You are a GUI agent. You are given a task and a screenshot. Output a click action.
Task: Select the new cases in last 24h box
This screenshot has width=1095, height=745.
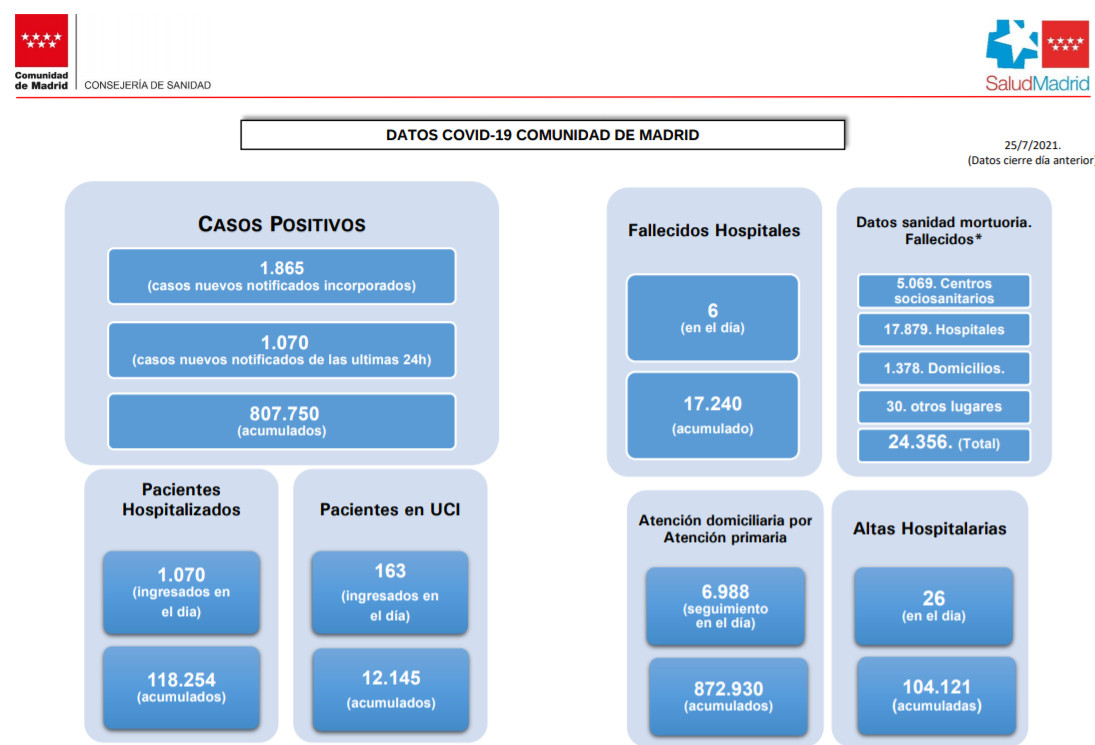pyautogui.click(x=281, y=350)
